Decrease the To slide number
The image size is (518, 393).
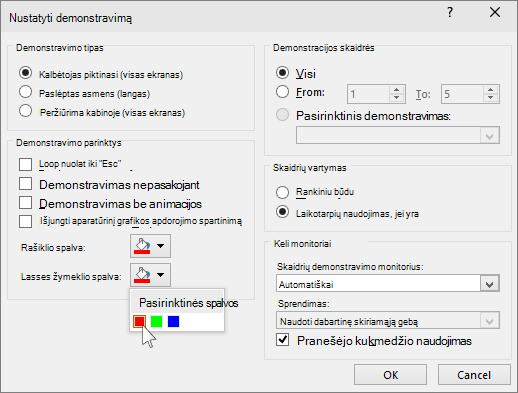(490, 98)
